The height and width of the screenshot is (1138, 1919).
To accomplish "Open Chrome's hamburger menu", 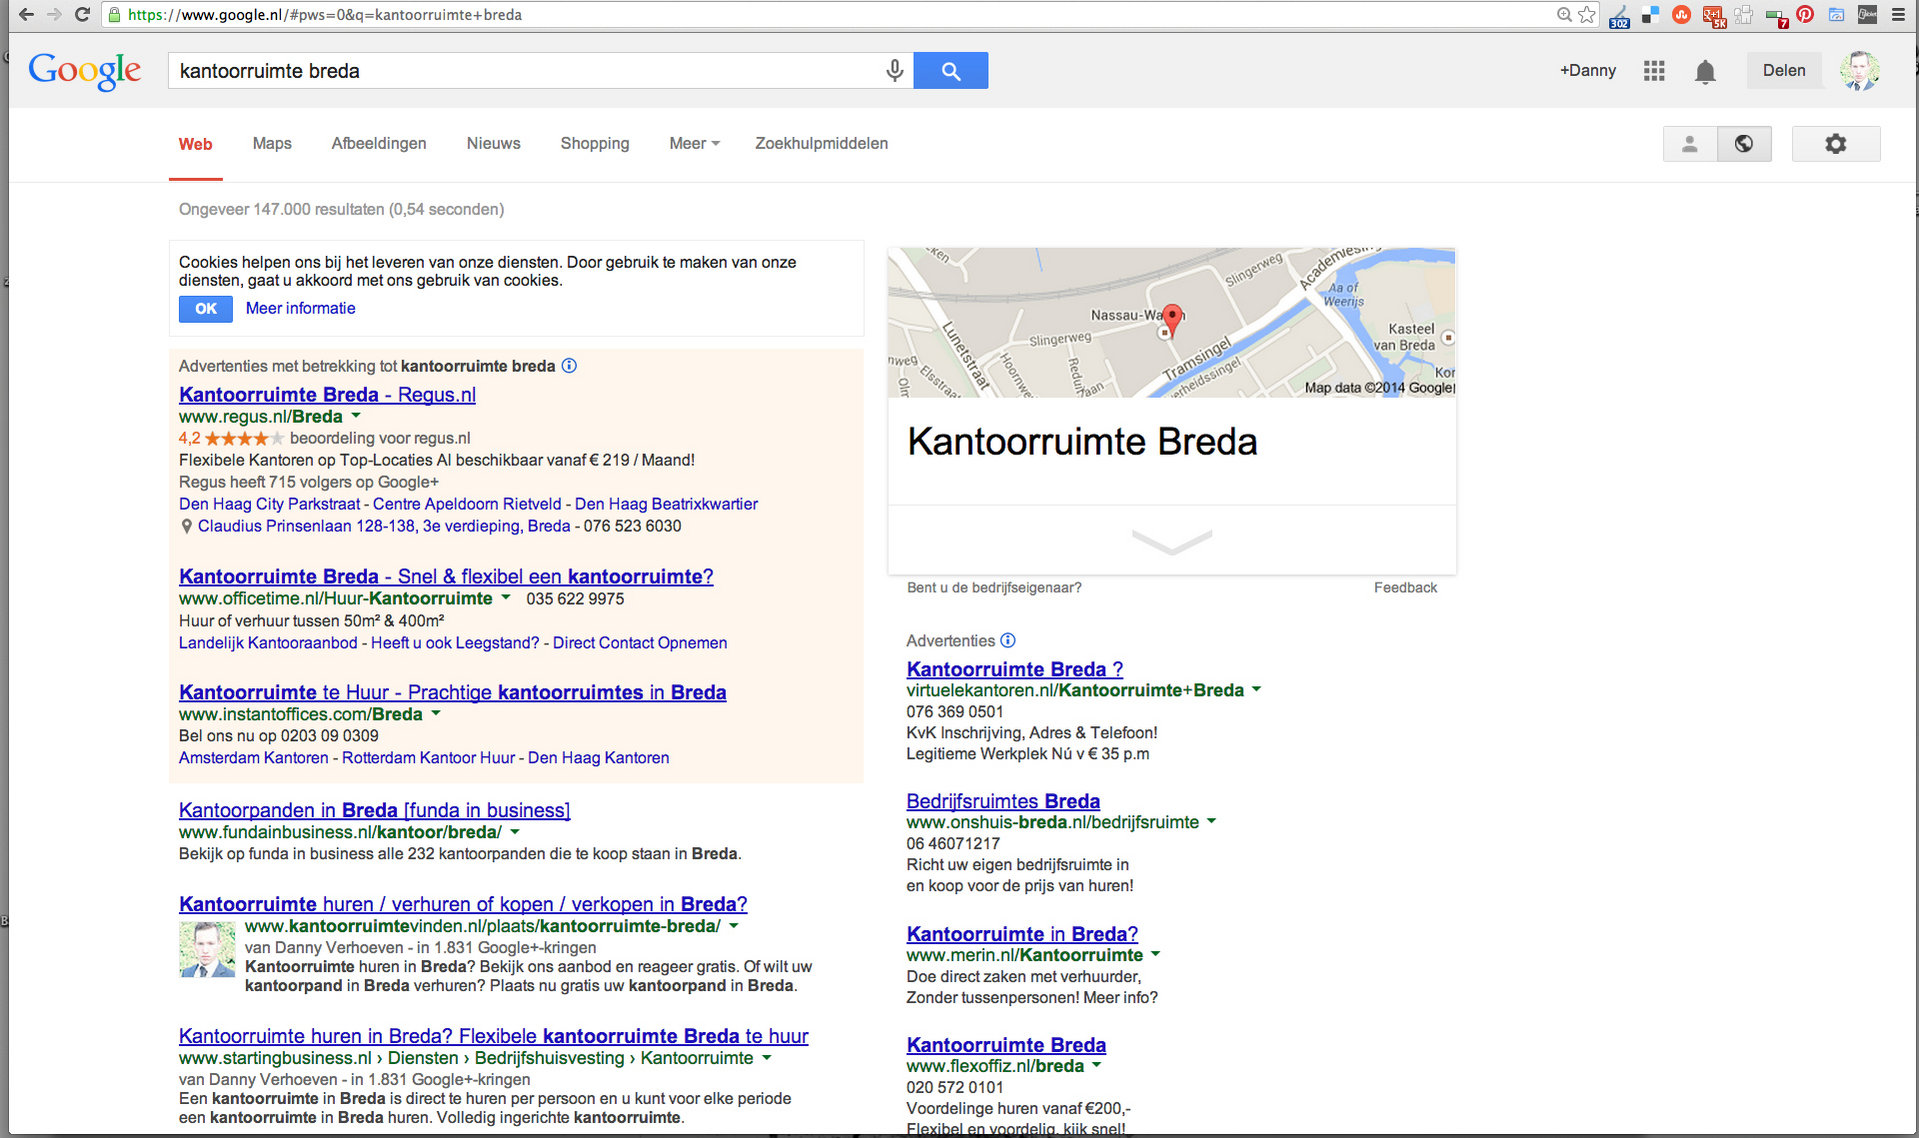I will (1898, 15).
